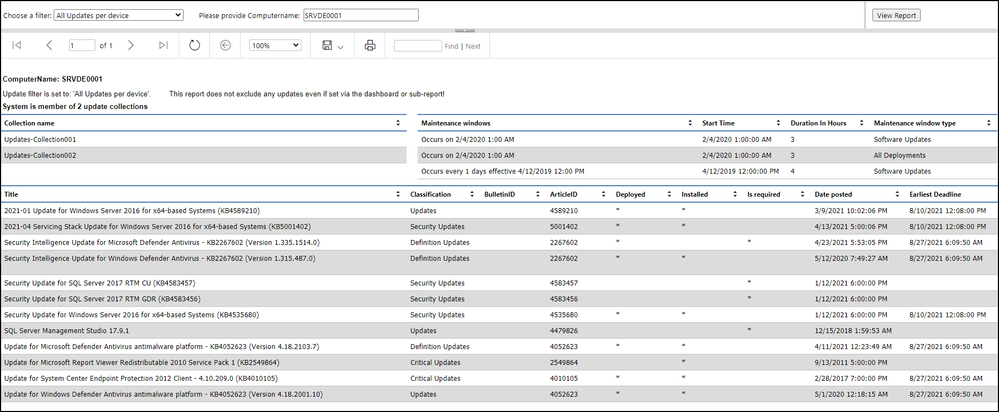
Task: Sort updates by Date posted
Action: click(x=895, y=193)
